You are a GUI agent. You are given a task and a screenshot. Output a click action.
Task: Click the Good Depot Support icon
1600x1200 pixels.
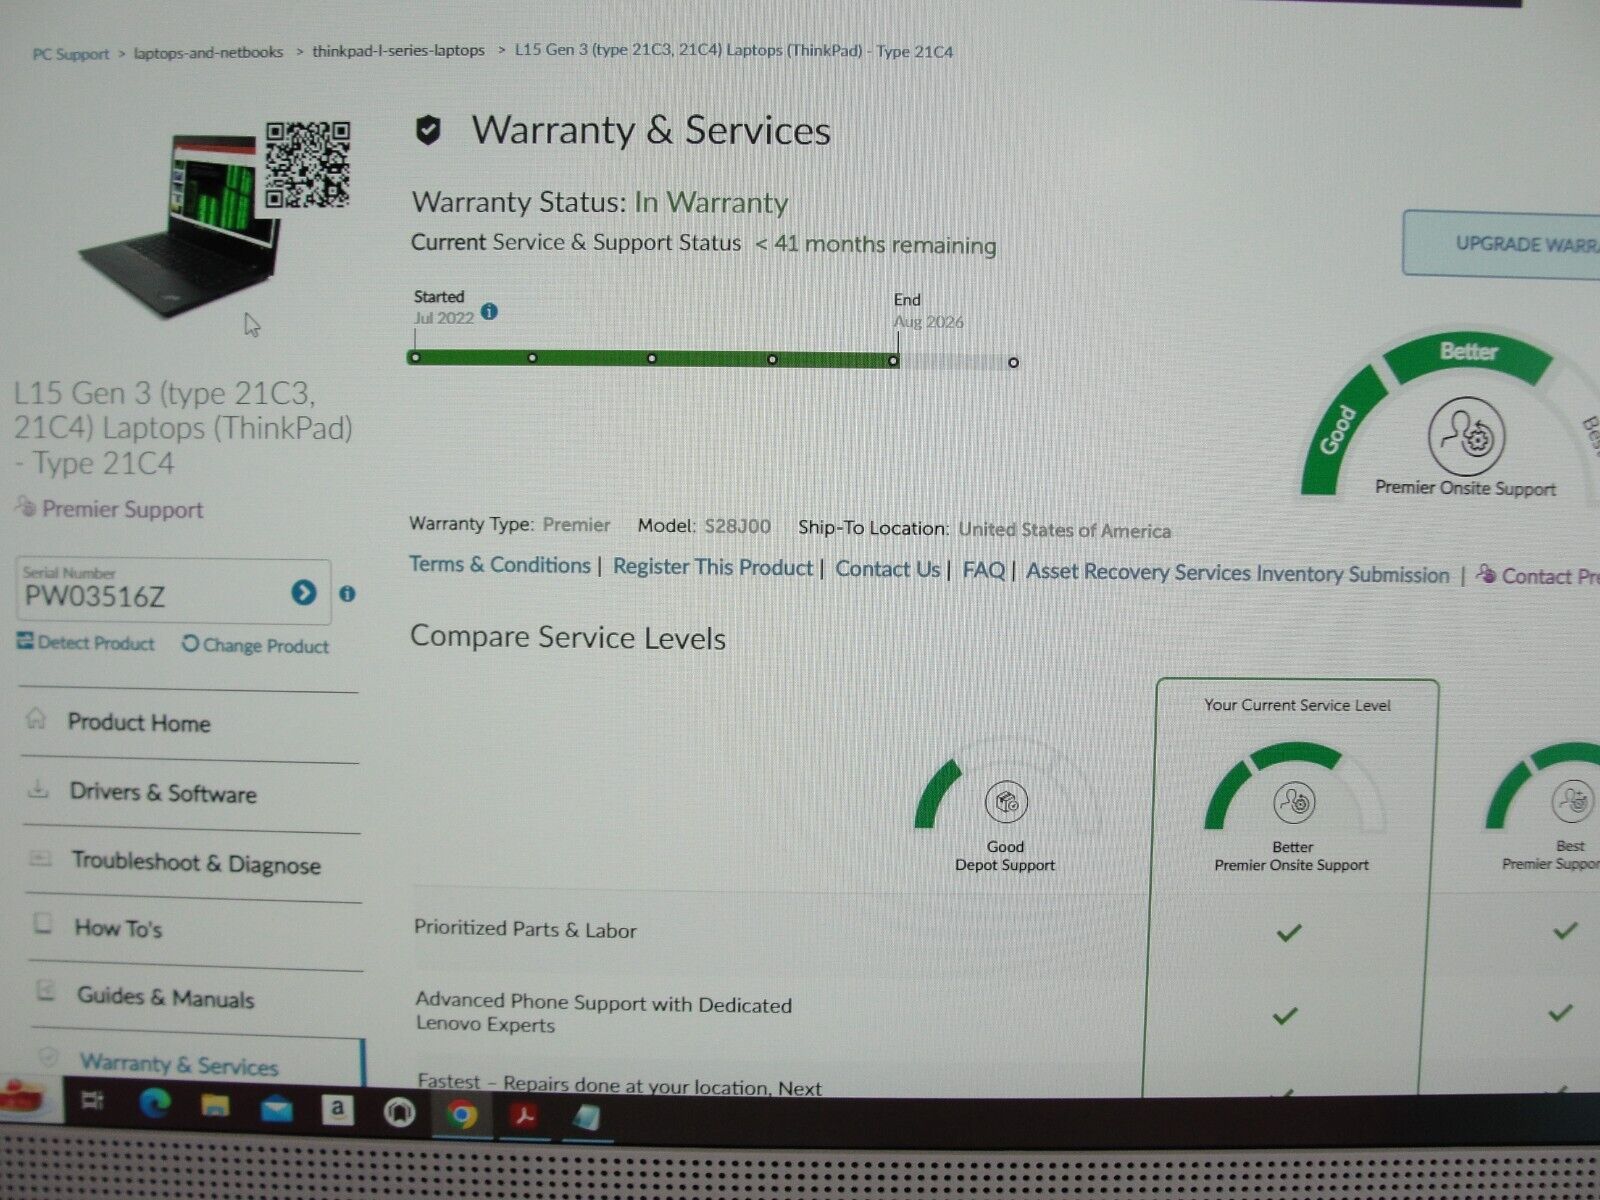tap(1006, 802)
